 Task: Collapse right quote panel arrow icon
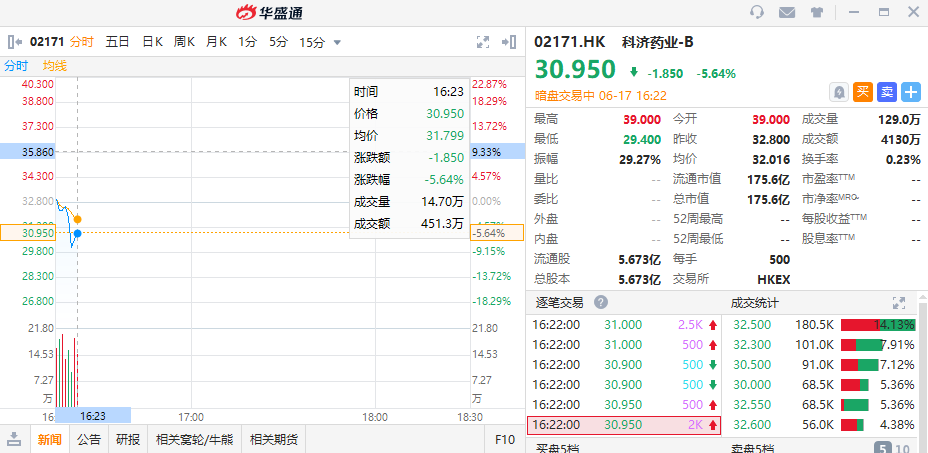(x=508, y=42)
